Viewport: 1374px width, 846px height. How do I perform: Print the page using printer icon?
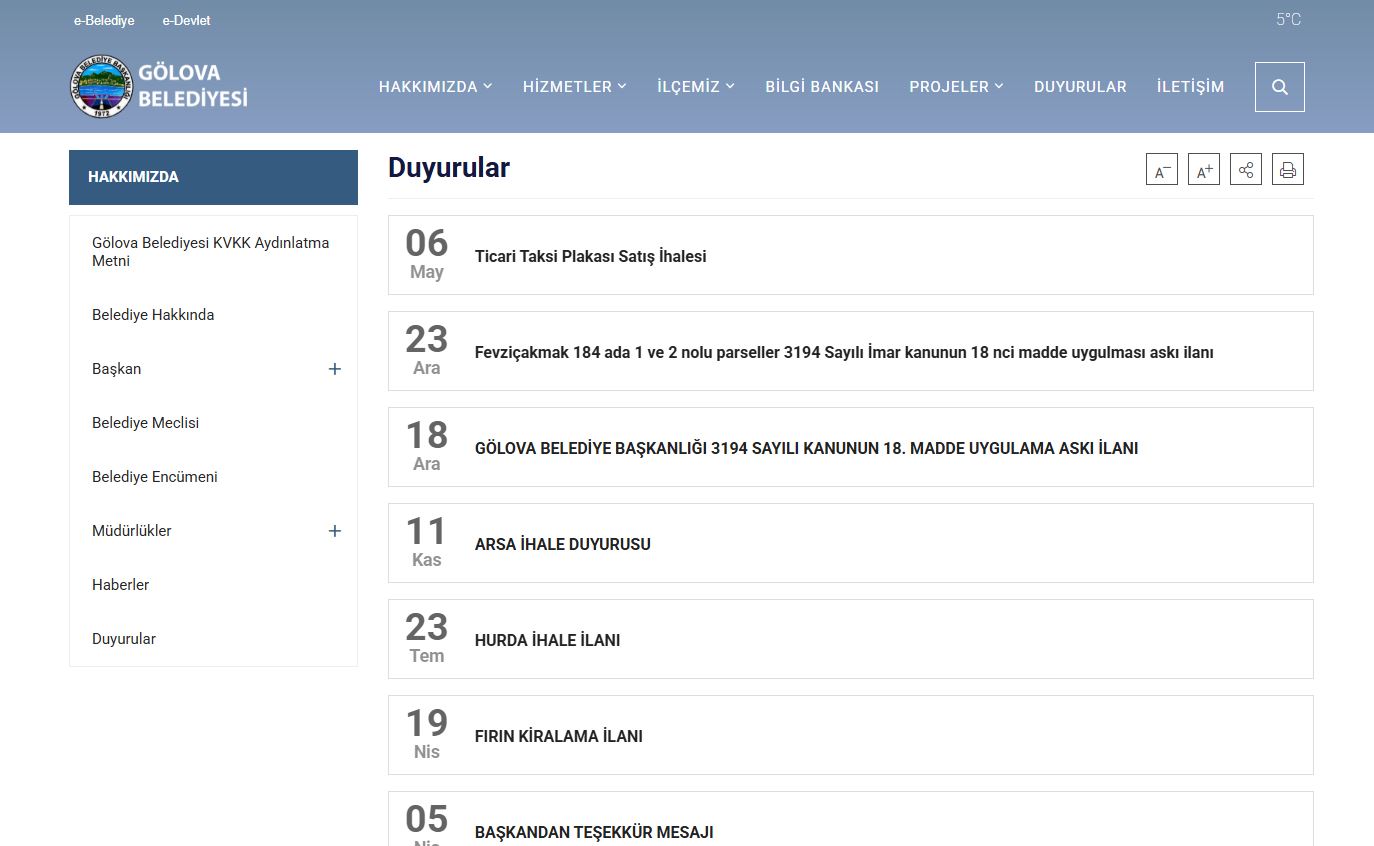pos(1287,170)
